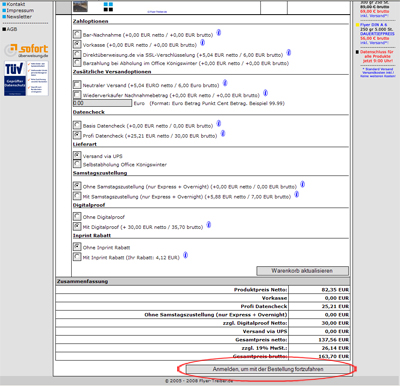The height and width of the screenshot is (386, 400).
Task: Enable the Neutraler Versand checkbox
Action: click(x=77, y=84)
